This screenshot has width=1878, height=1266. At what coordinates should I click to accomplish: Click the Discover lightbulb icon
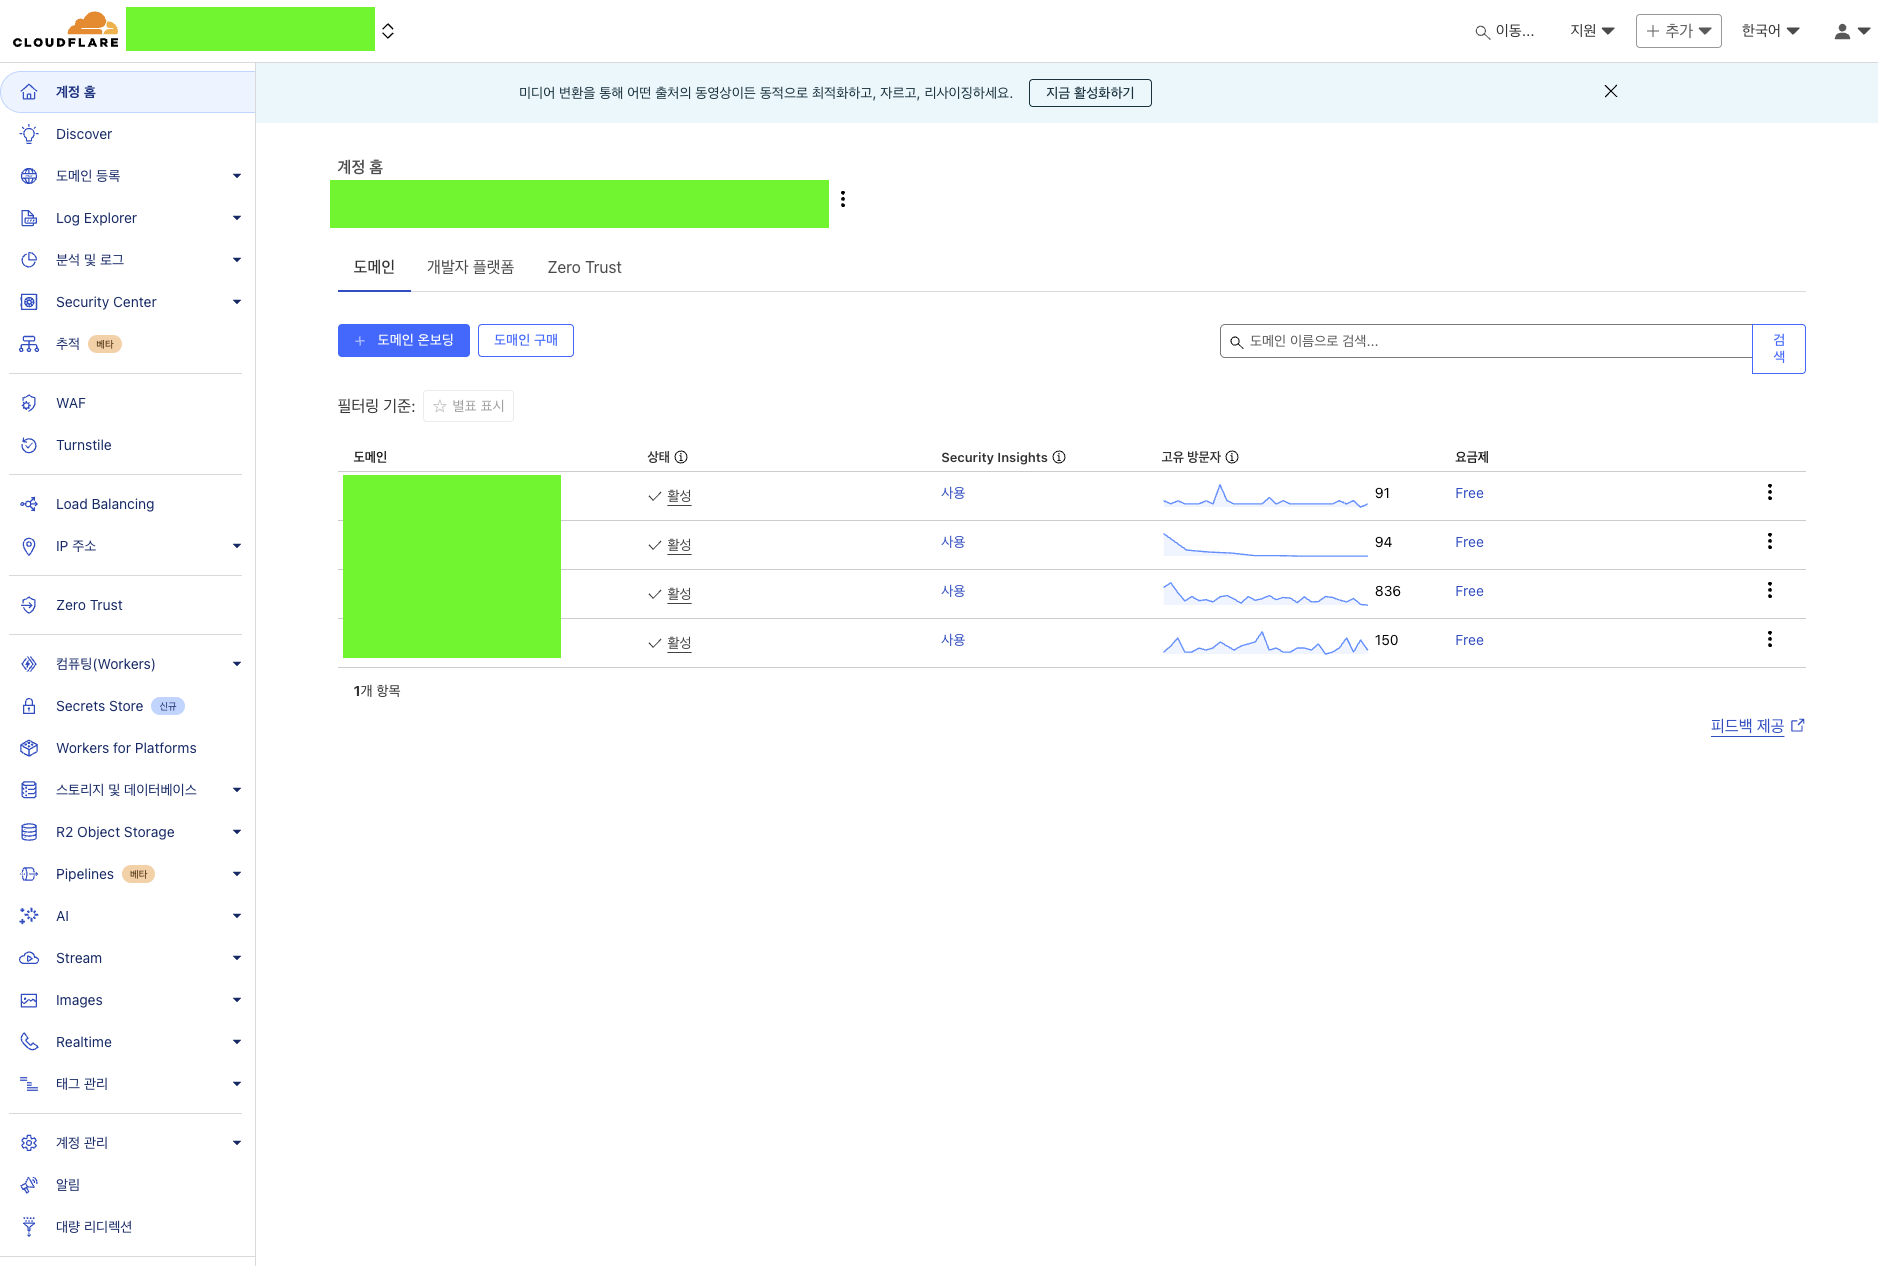tap(29, 134)
